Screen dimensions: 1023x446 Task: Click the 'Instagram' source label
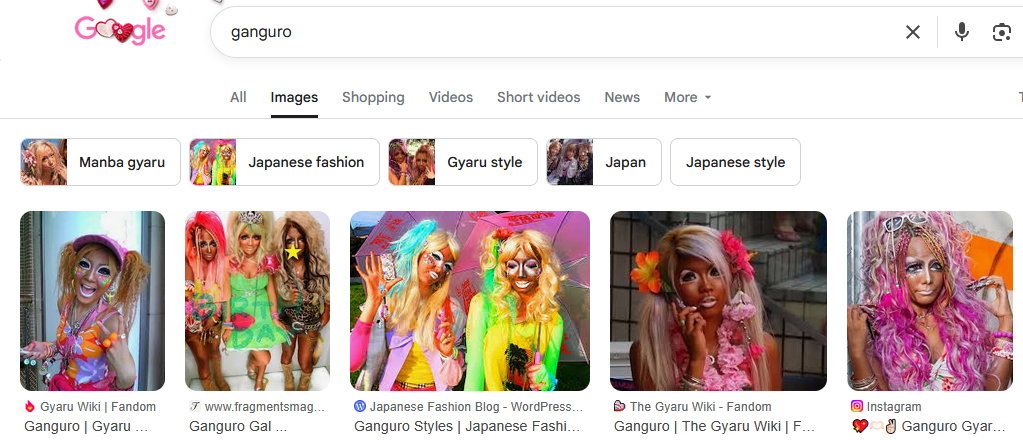pyautogui.click(x=894, y=407)
